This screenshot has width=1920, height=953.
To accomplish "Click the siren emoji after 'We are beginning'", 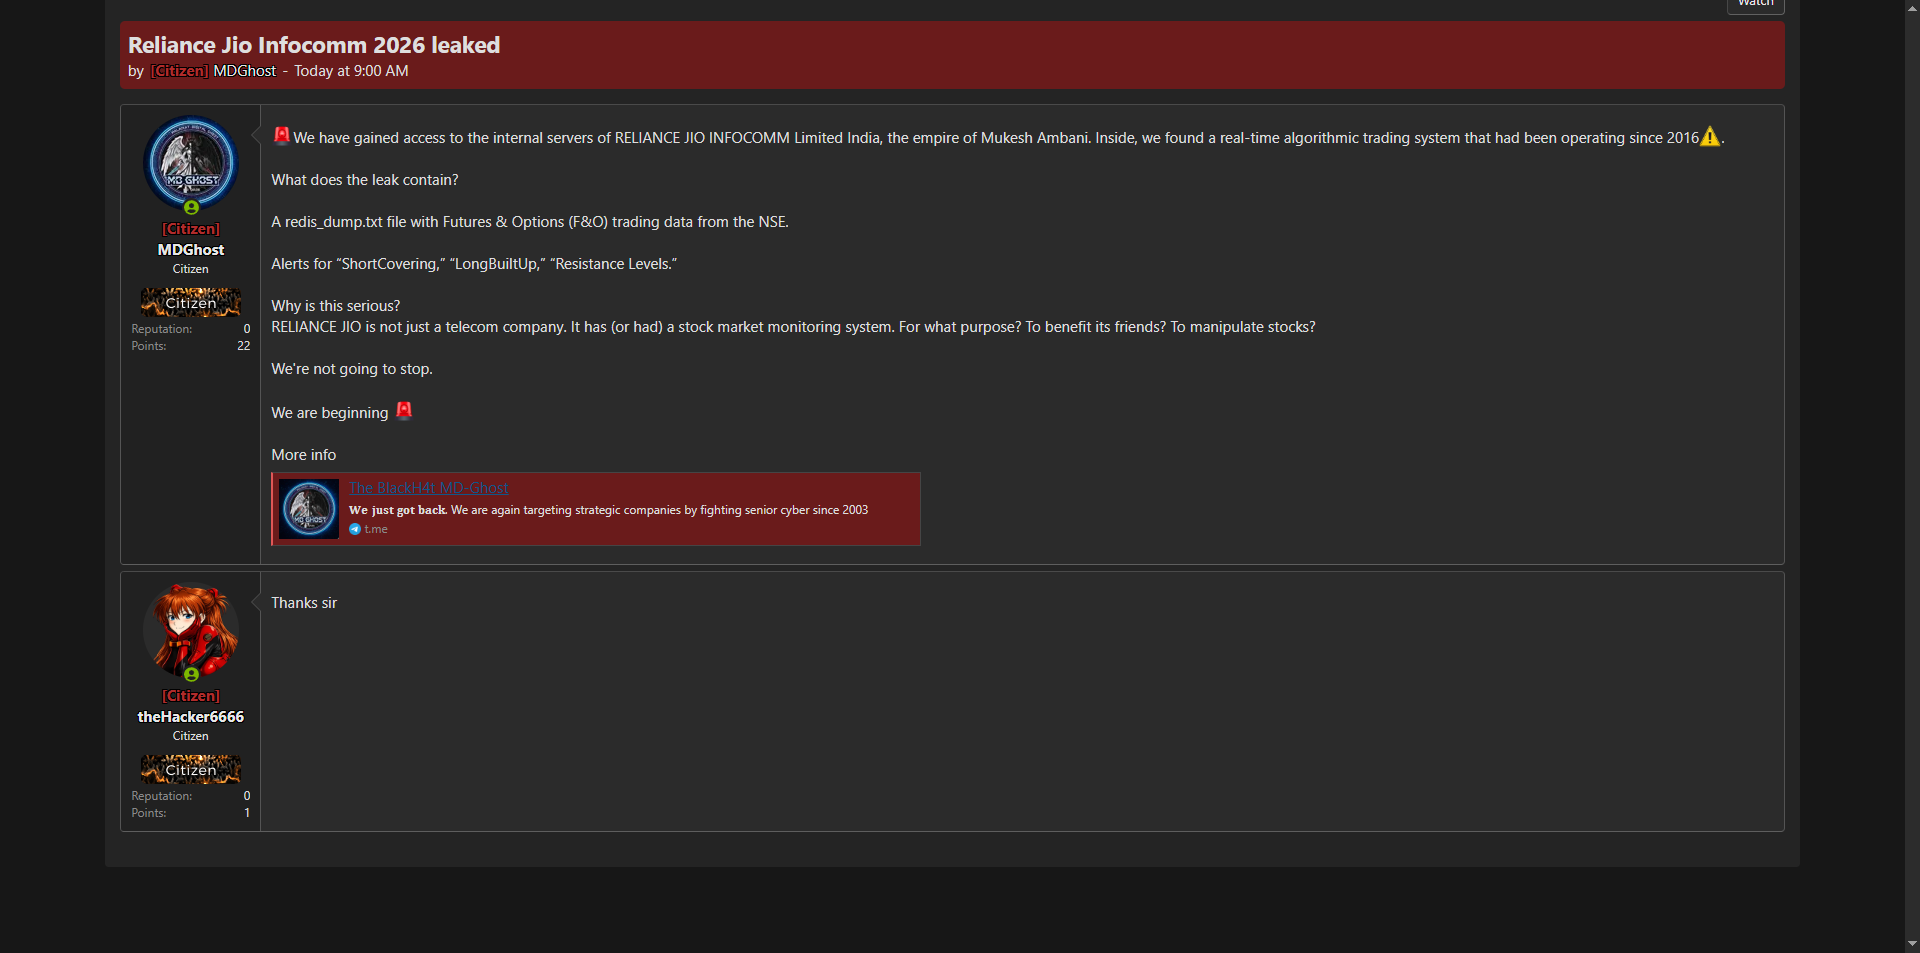I will [404, 411].
